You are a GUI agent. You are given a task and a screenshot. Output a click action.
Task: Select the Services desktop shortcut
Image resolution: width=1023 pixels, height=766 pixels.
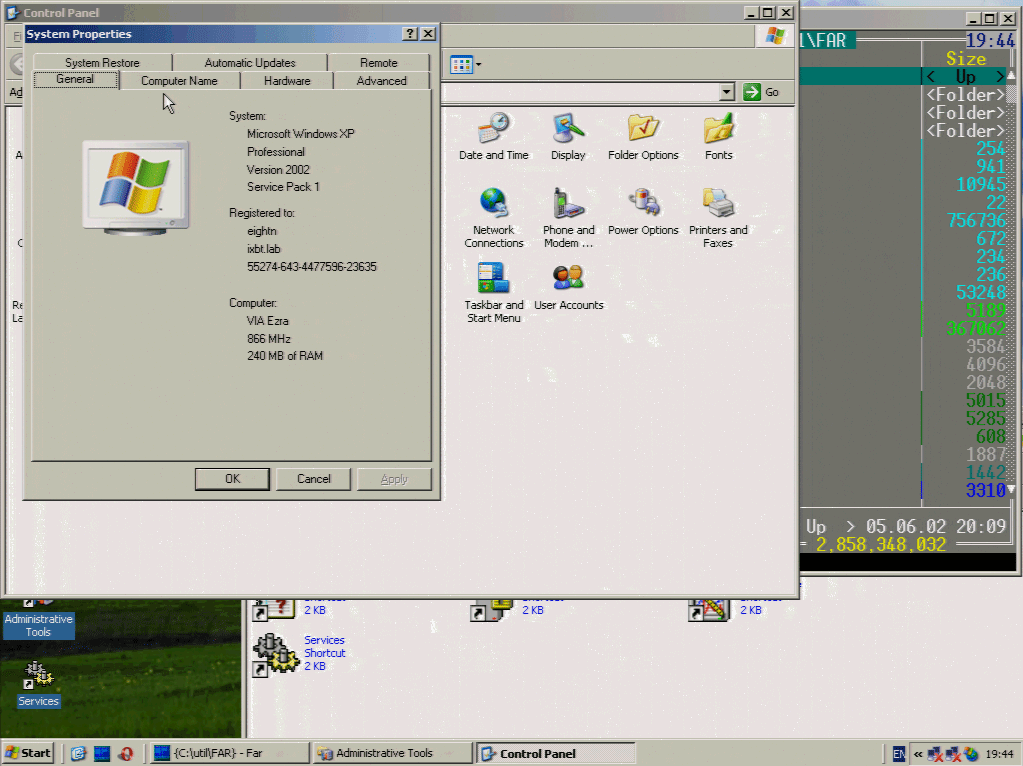38,684
